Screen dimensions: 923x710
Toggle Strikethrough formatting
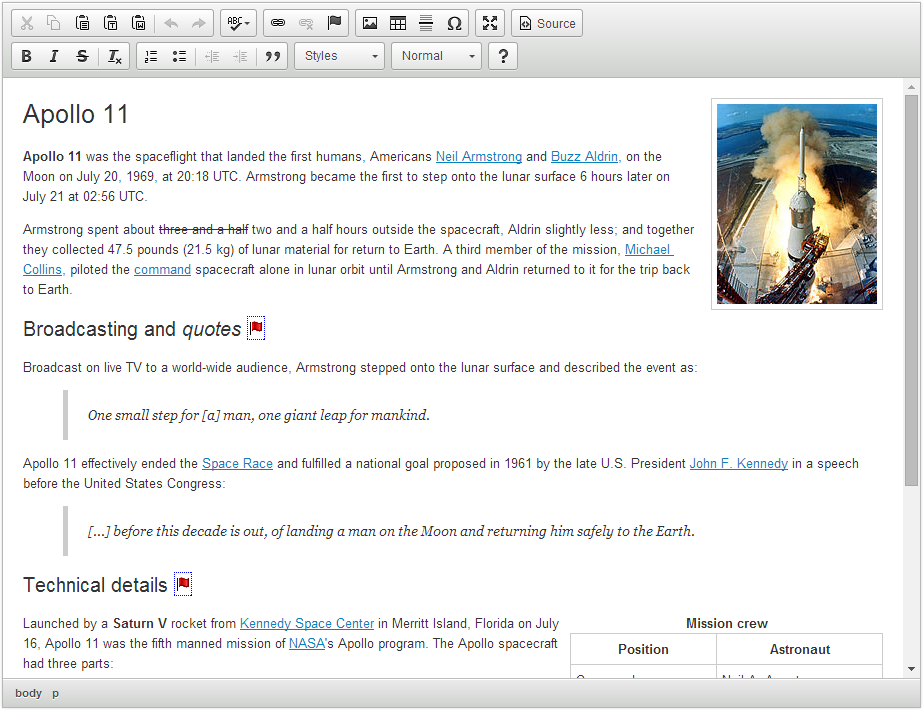pyautogui.click(x=82, y=56)
